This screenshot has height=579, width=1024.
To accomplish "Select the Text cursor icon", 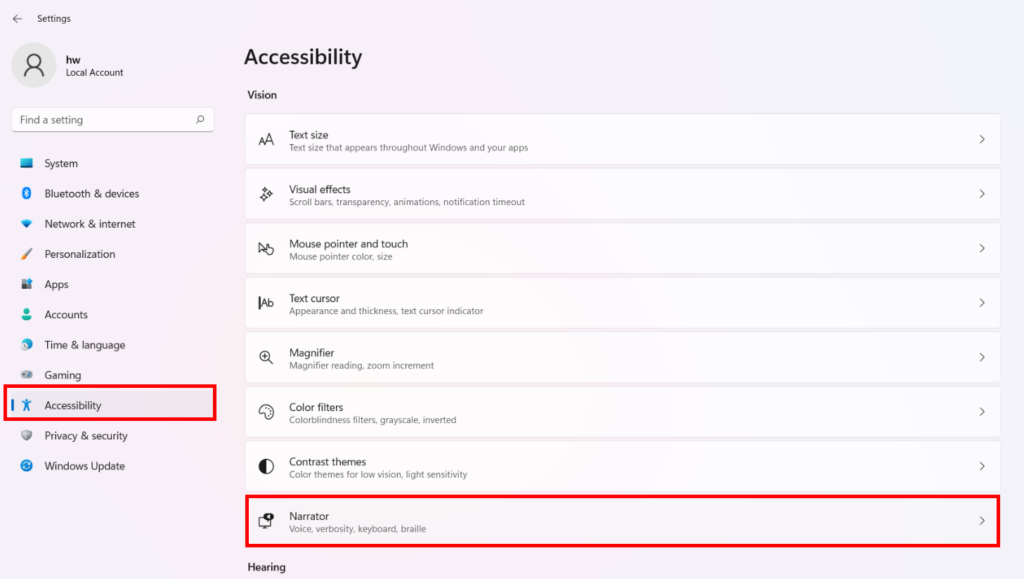I will coord(267,302).
